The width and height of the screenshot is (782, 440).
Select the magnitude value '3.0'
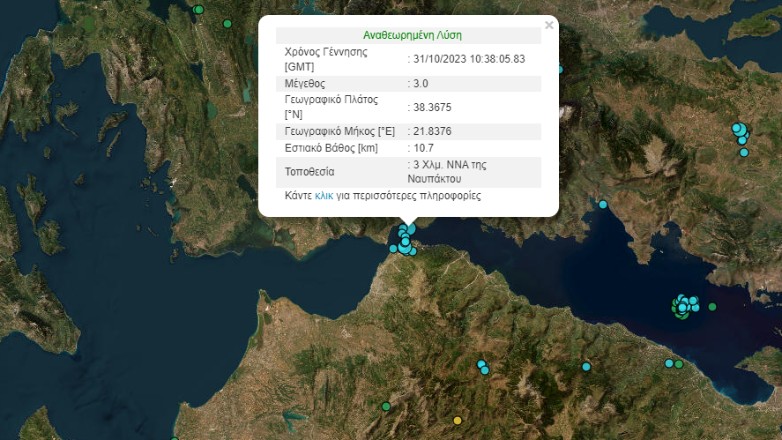(420, 83)
